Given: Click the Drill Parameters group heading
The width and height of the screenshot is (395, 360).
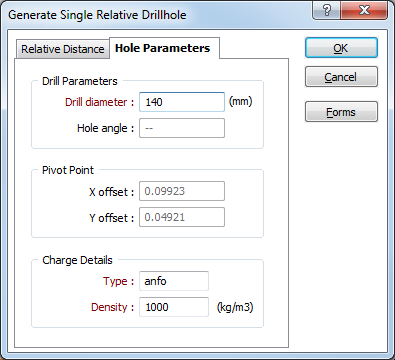Looking at the screenshot, I should pos(80,81).
